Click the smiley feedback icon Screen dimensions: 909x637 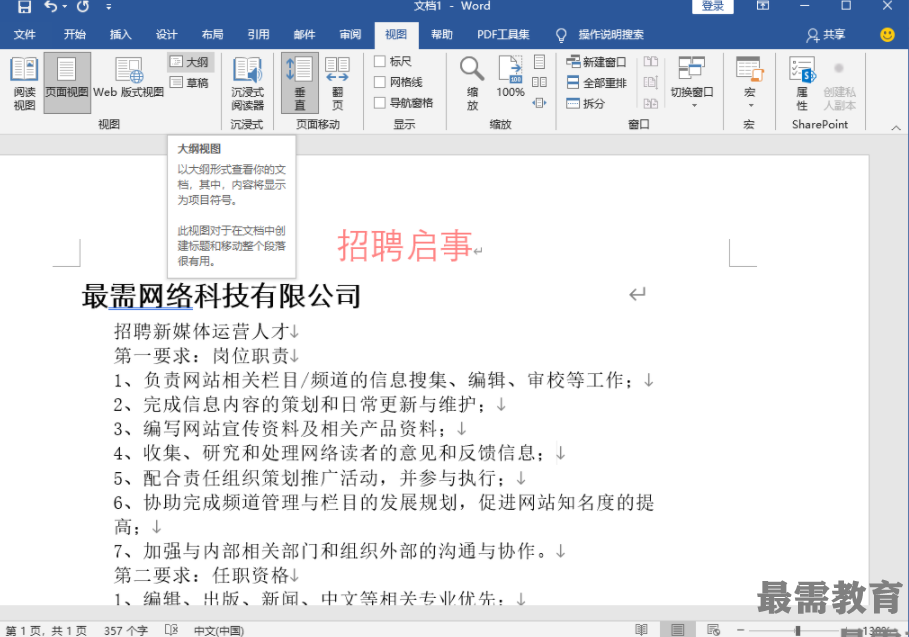coord(887,35)
